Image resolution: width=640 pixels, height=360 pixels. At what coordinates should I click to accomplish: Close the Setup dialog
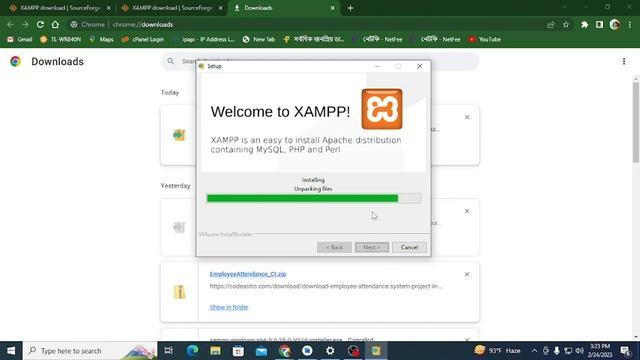[420, 66]
